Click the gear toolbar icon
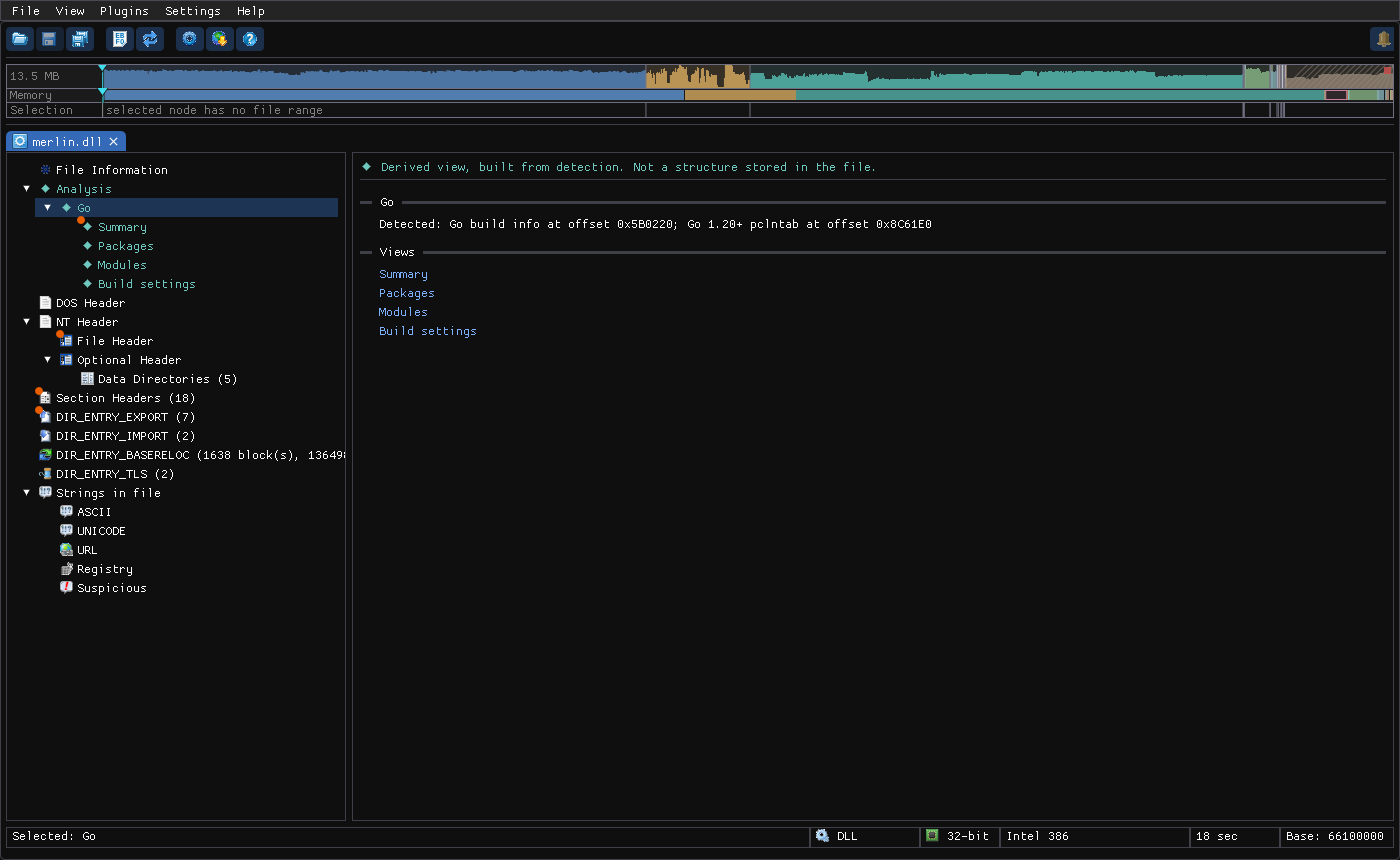 [190, 39]
